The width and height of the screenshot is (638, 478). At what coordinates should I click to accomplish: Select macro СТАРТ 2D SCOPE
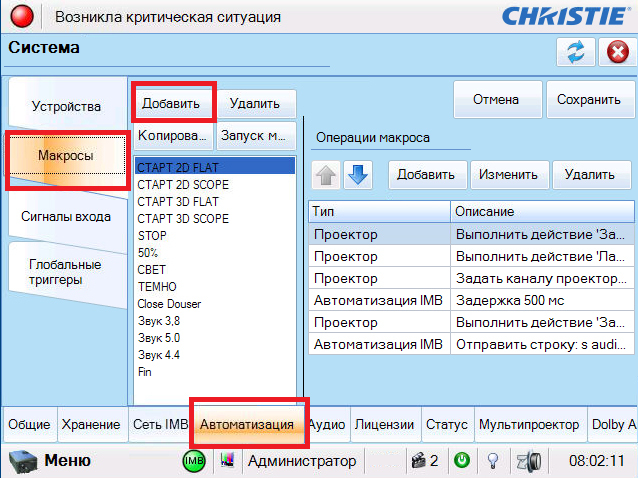click(214, 185)
